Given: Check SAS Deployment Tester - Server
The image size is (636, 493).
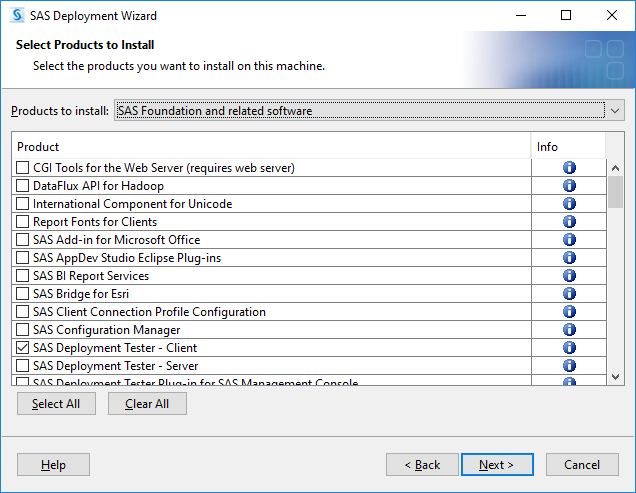Looking at the screenshot, I should click(22, 366).
